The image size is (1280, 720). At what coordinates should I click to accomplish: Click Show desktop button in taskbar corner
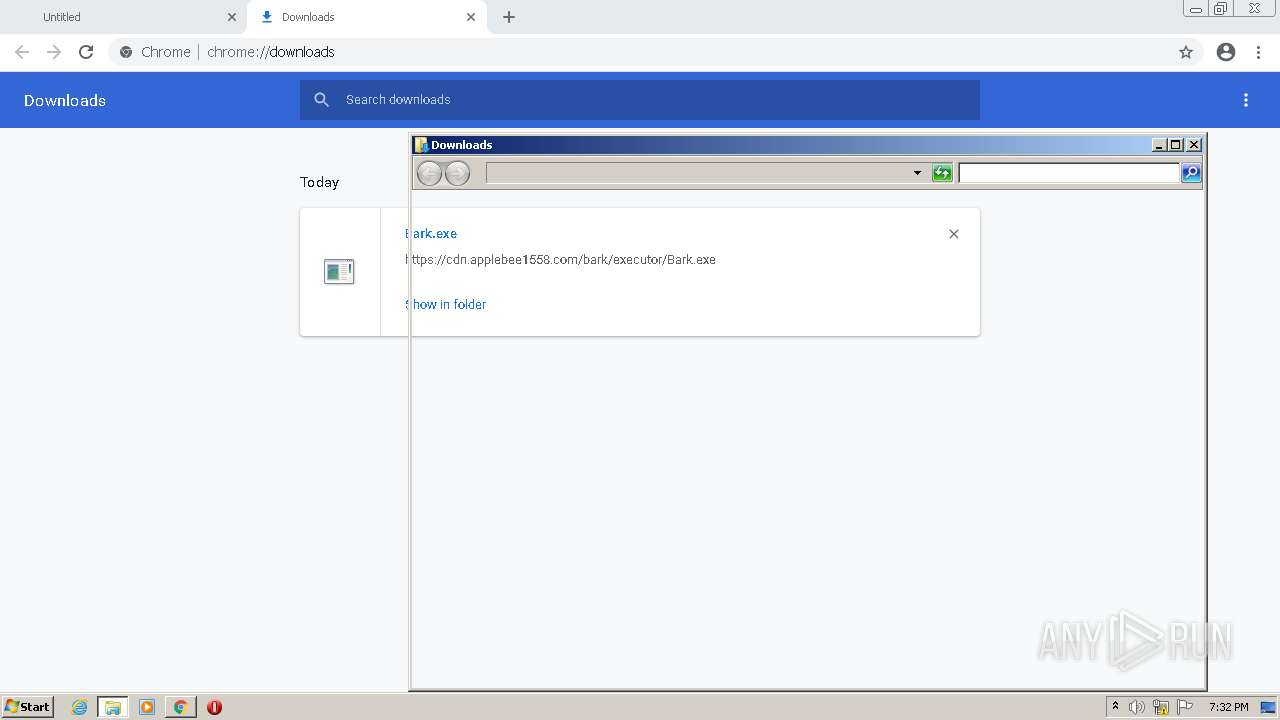pos(1268,707)
